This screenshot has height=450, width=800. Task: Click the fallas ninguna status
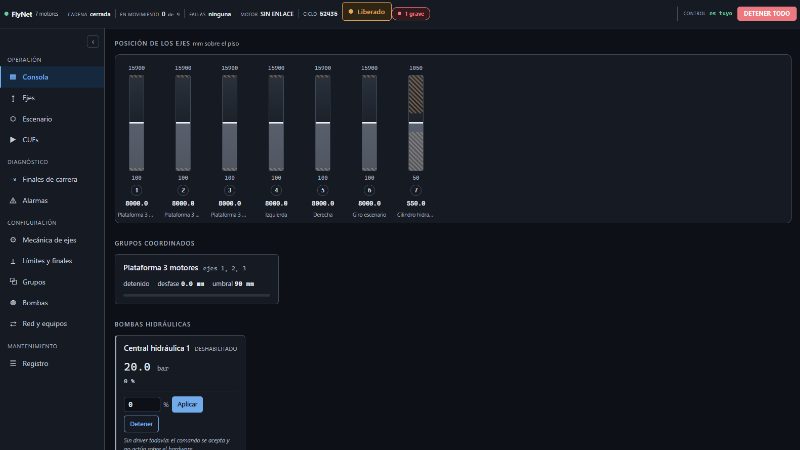click(x=210, y=14)
